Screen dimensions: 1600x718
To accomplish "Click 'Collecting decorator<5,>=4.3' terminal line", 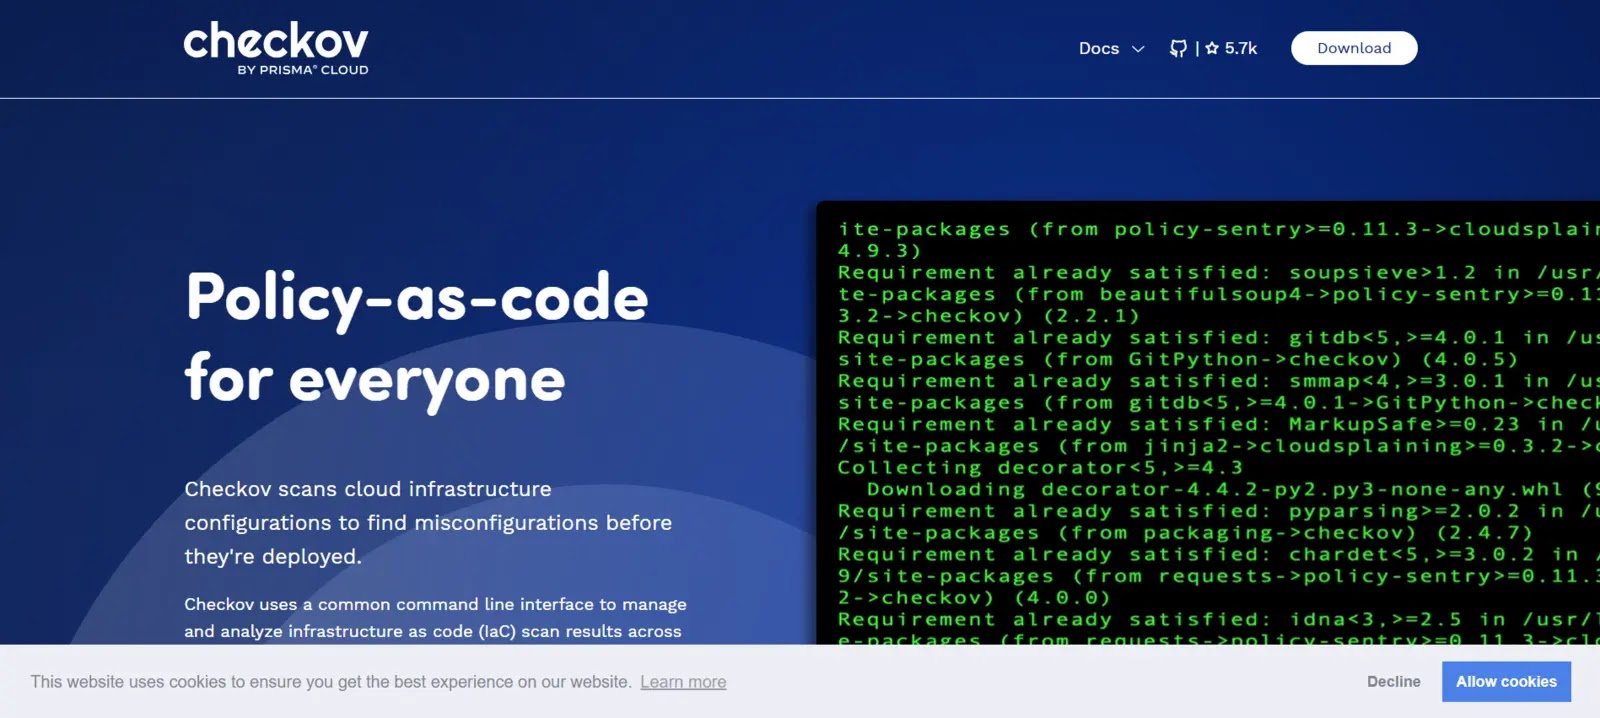I will click(1040, 468).
